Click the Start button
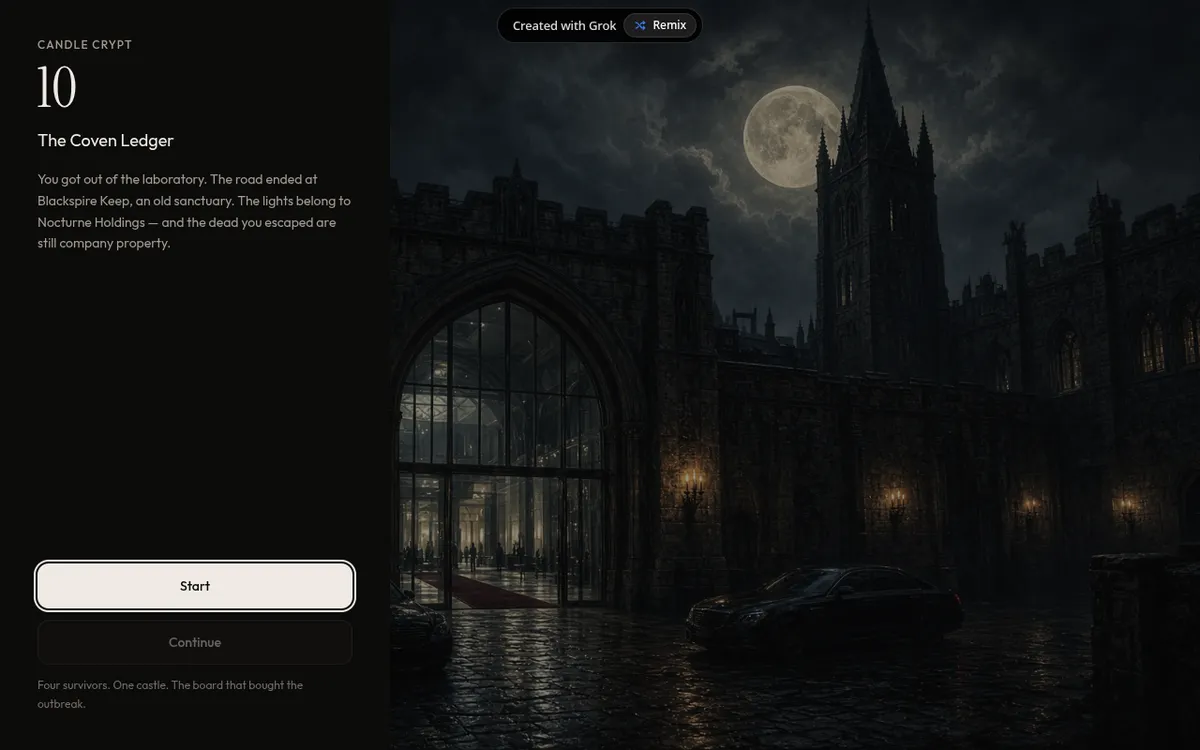 (x=195, y=586)
